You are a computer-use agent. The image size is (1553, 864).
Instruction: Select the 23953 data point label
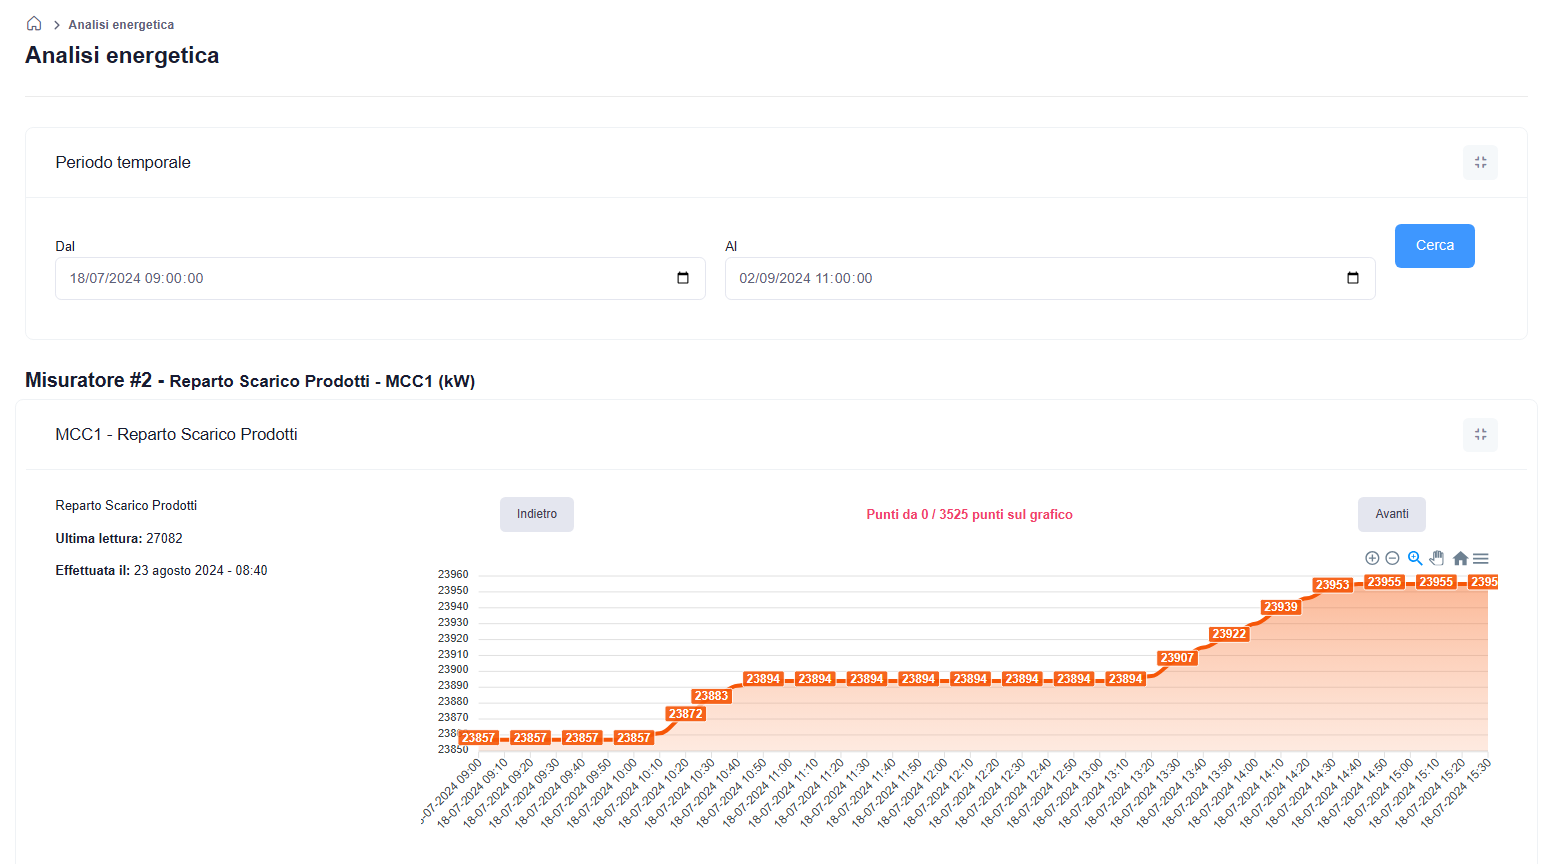[x=1333, y=585]
